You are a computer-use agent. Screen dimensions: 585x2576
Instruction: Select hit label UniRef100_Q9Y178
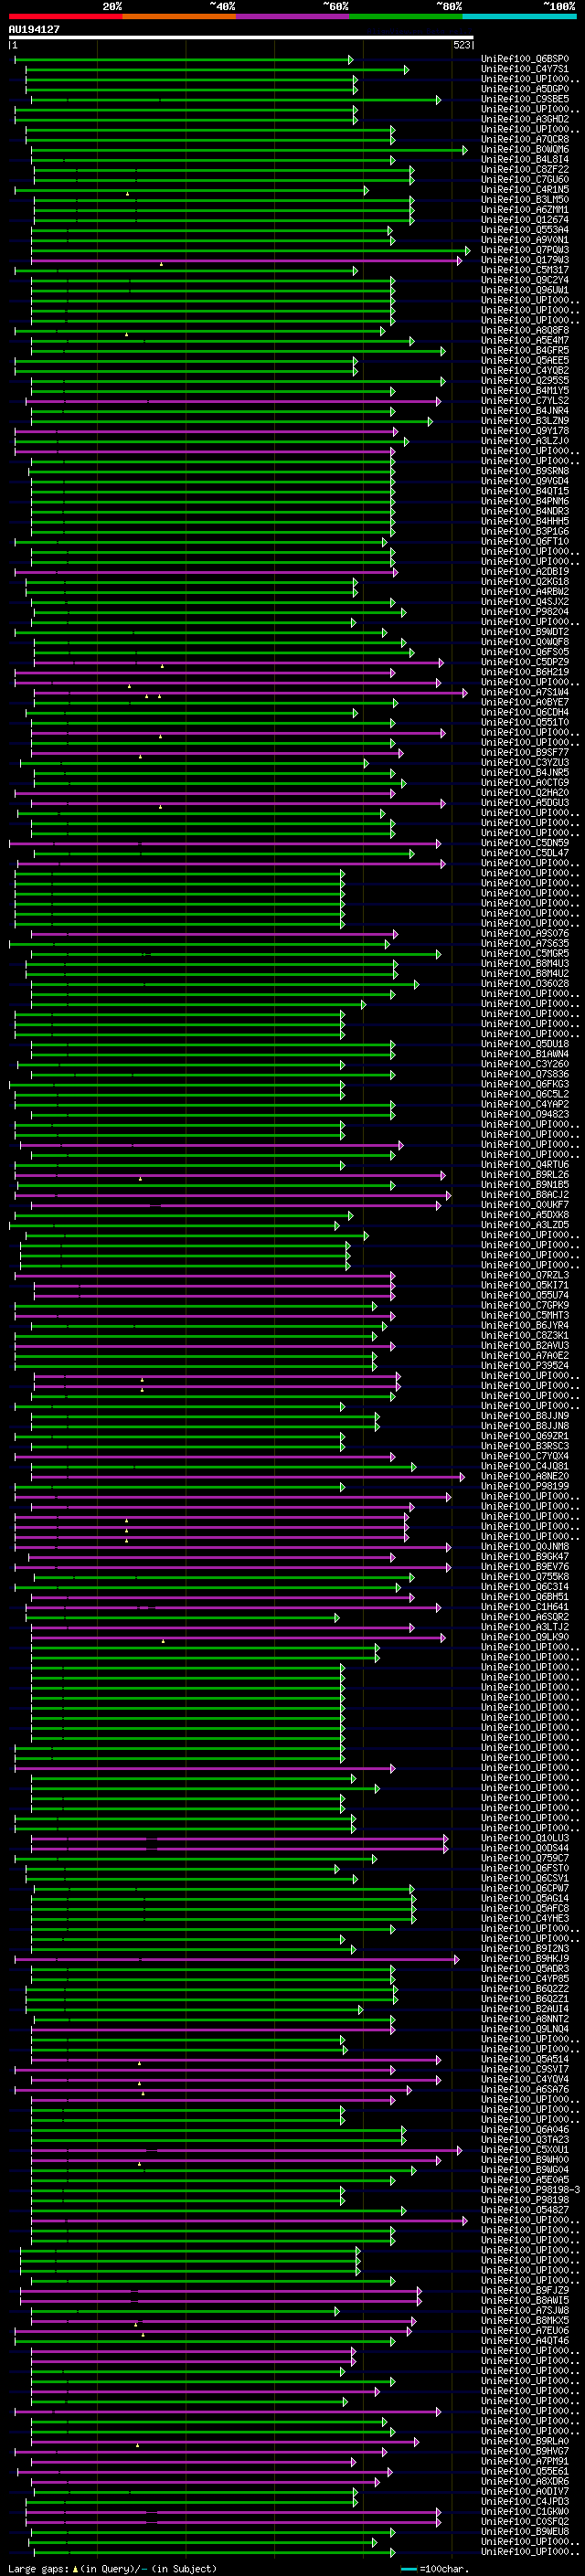point(525,431)
